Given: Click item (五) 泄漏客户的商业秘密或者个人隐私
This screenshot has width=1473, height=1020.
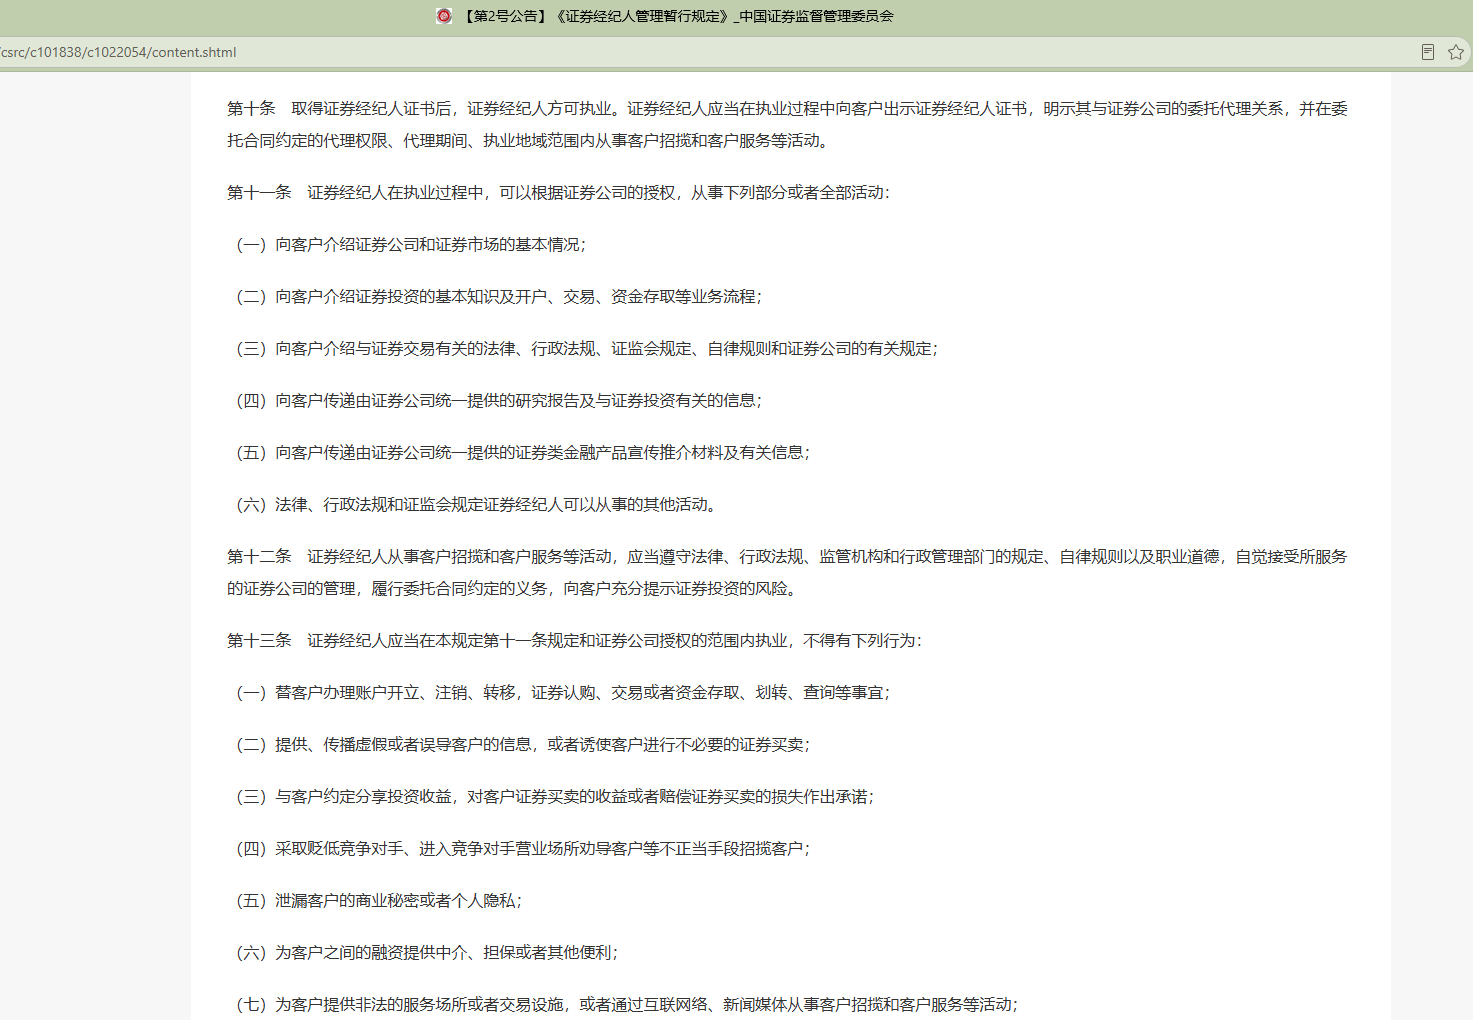Looking at the screenshot, I should point(379,900).
